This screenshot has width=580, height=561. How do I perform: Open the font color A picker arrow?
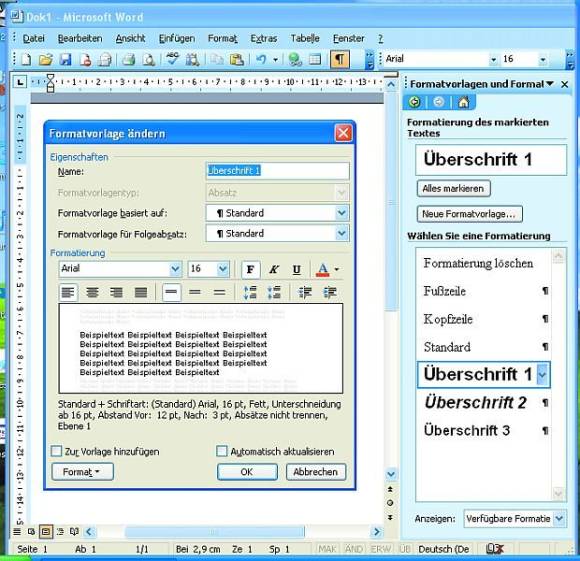(x=337, y=269)
